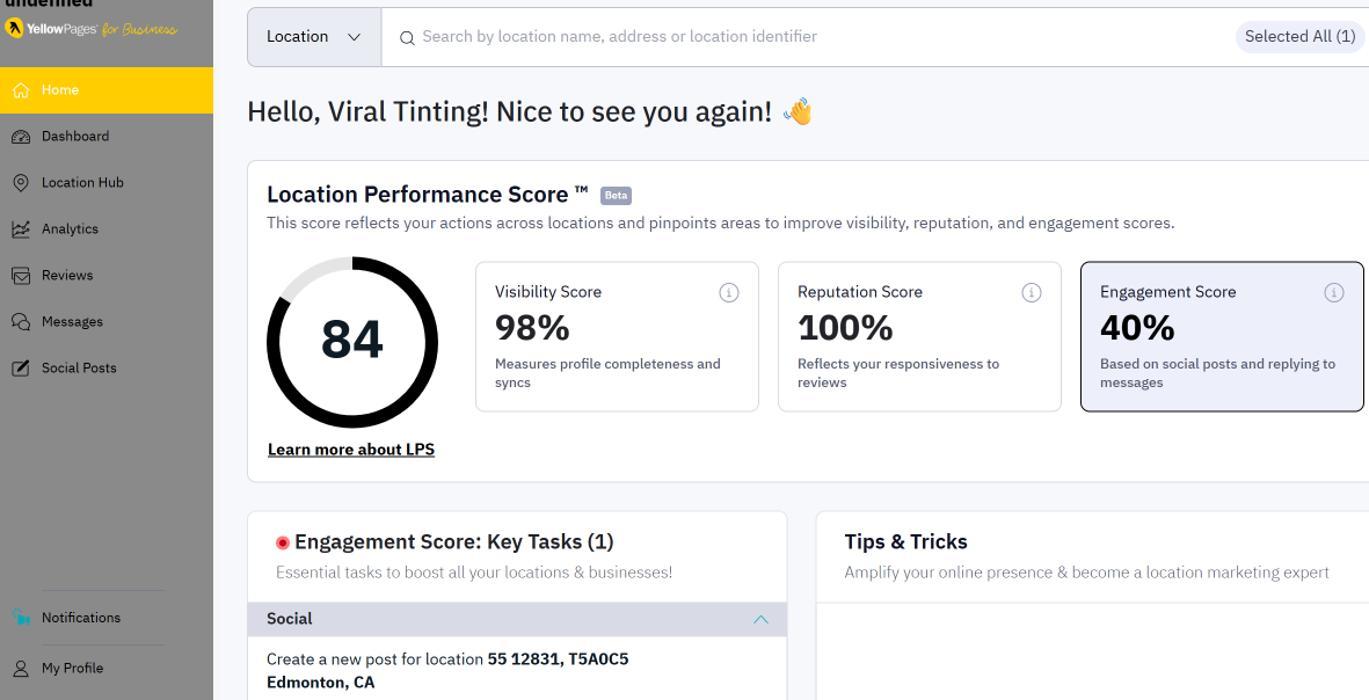1369x700 pixels.
Task: Click the Reputation Score info icon
Action: pos(1031,292)
